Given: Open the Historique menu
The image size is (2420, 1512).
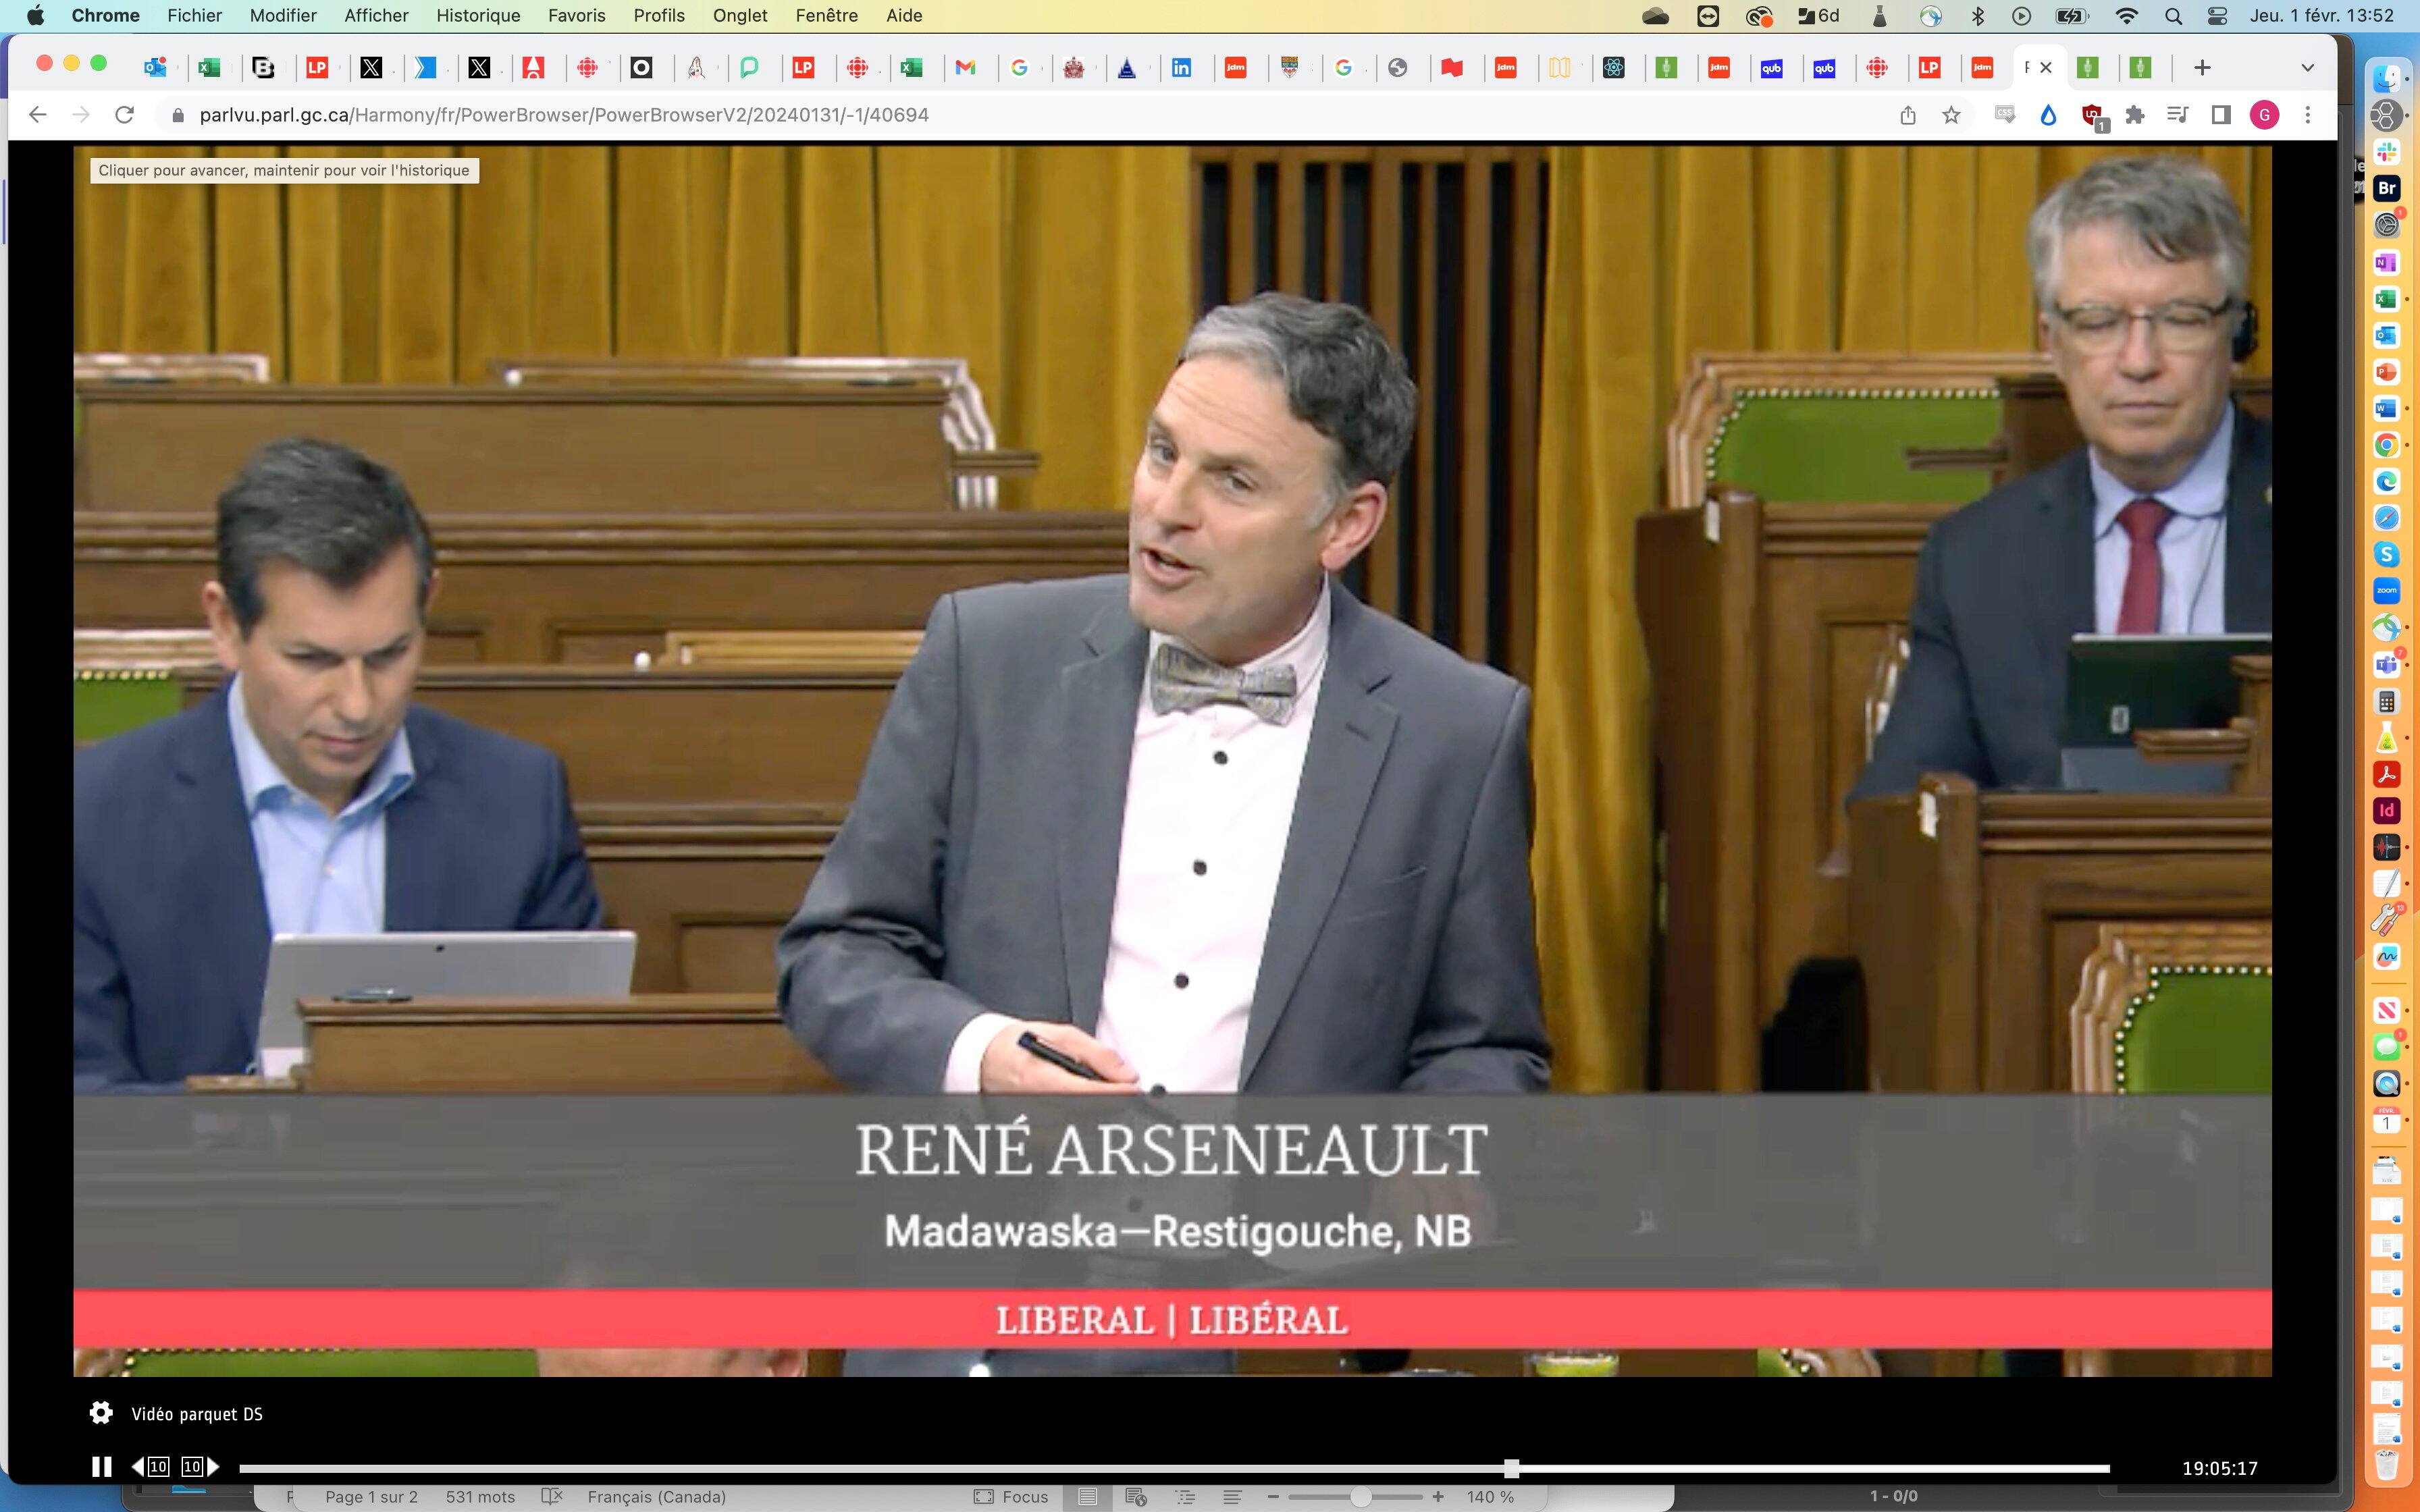Looking at the screenshot, I should tap(478, 16).
